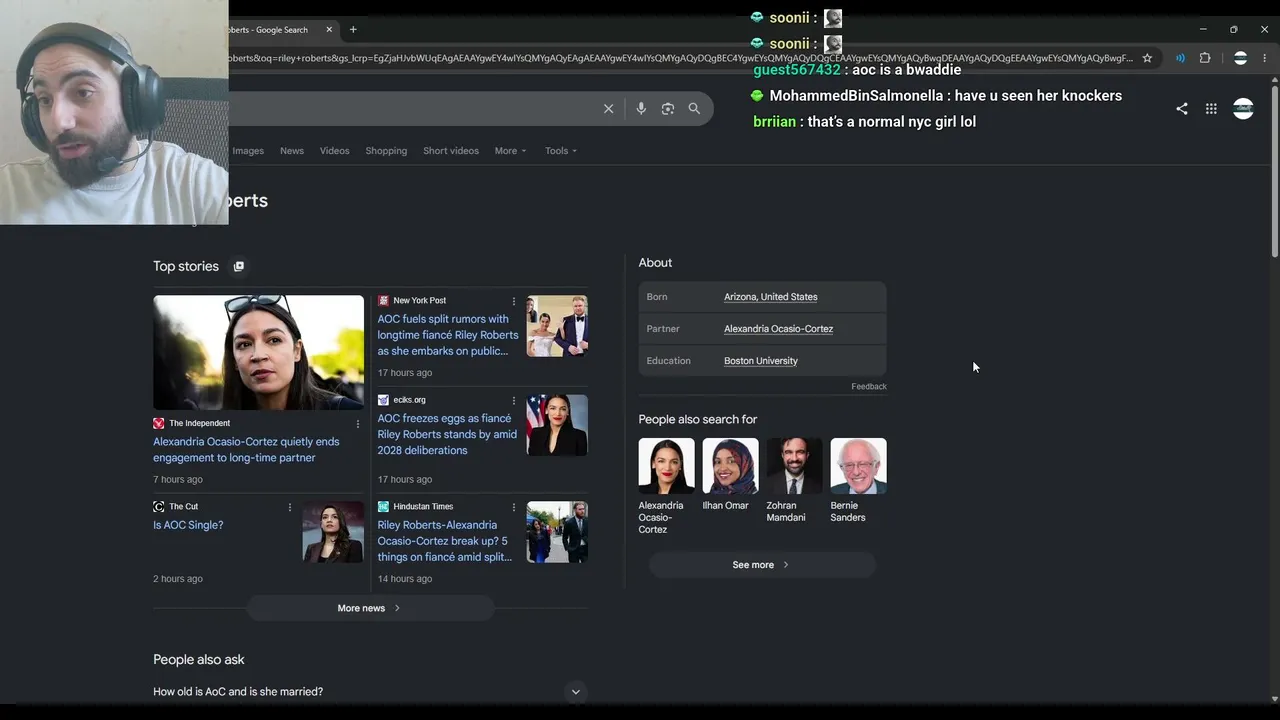Click the Feedback link under About
Image resolution: width=1280 pixels, height=720 pixels.
869,387
